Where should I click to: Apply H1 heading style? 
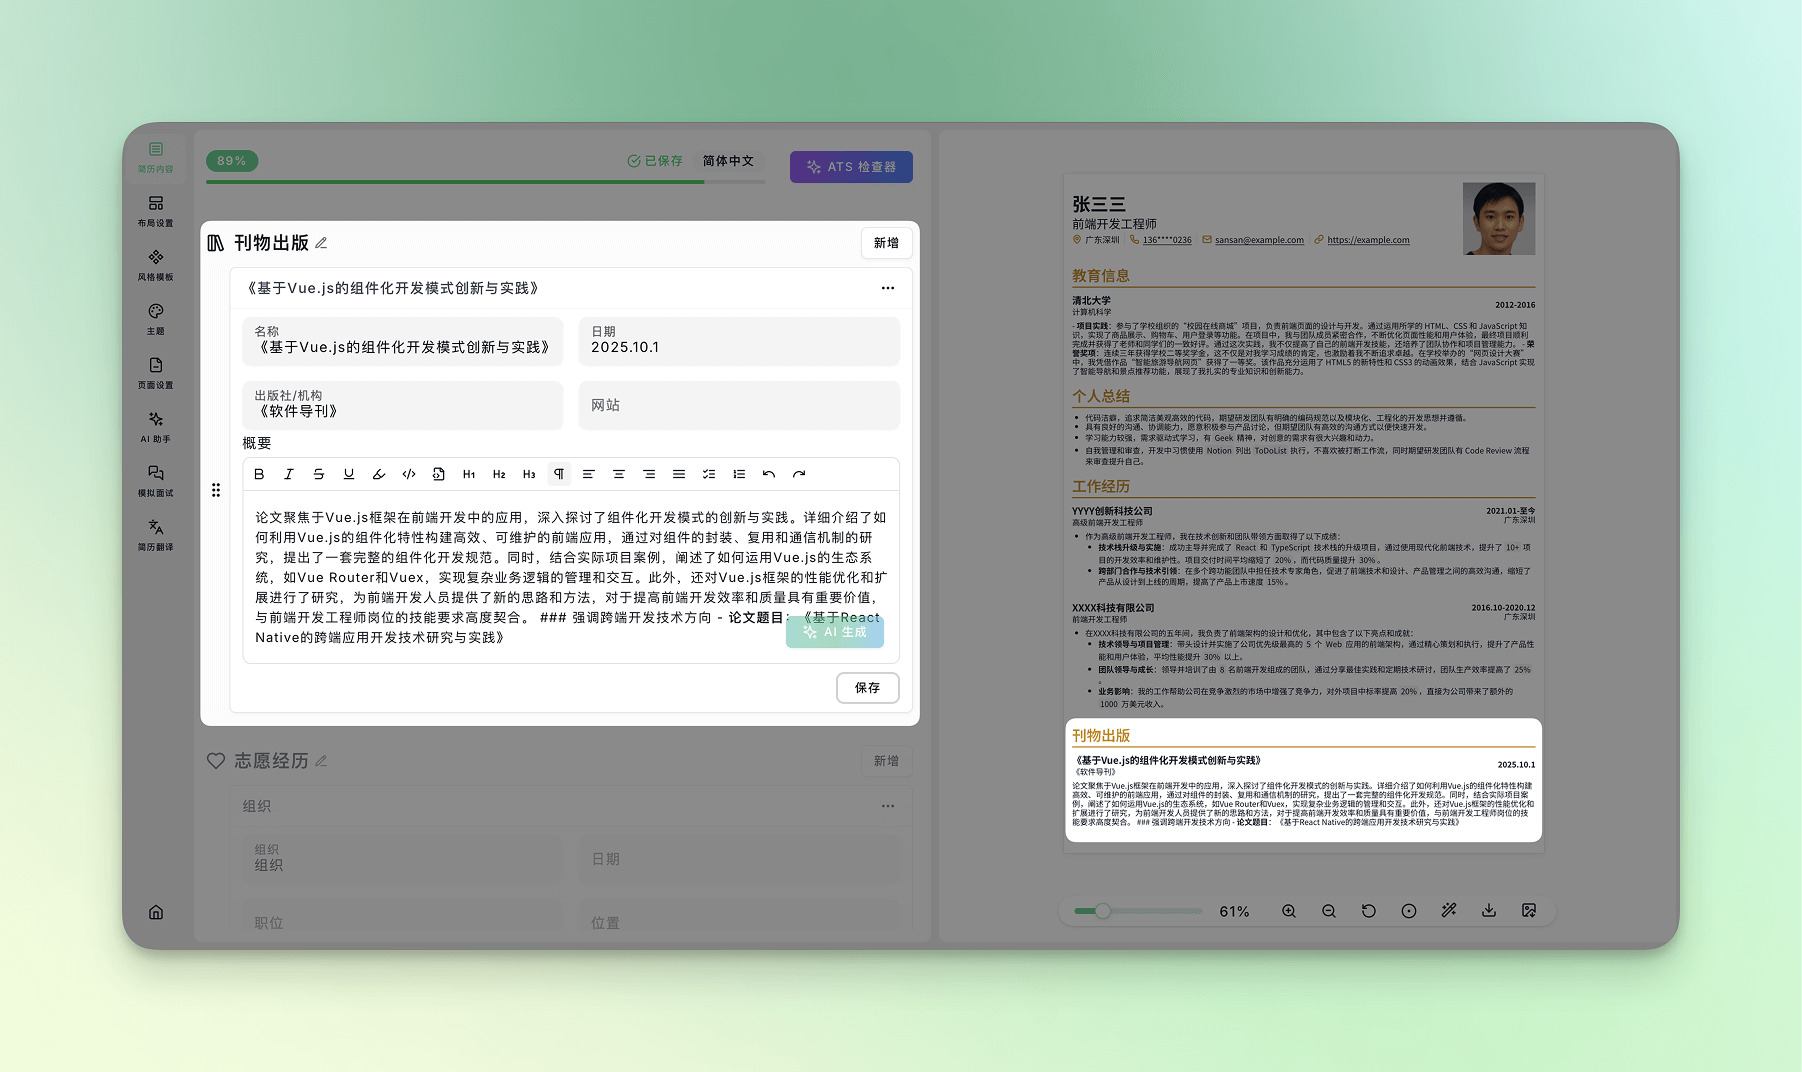(x=469, y=474)
